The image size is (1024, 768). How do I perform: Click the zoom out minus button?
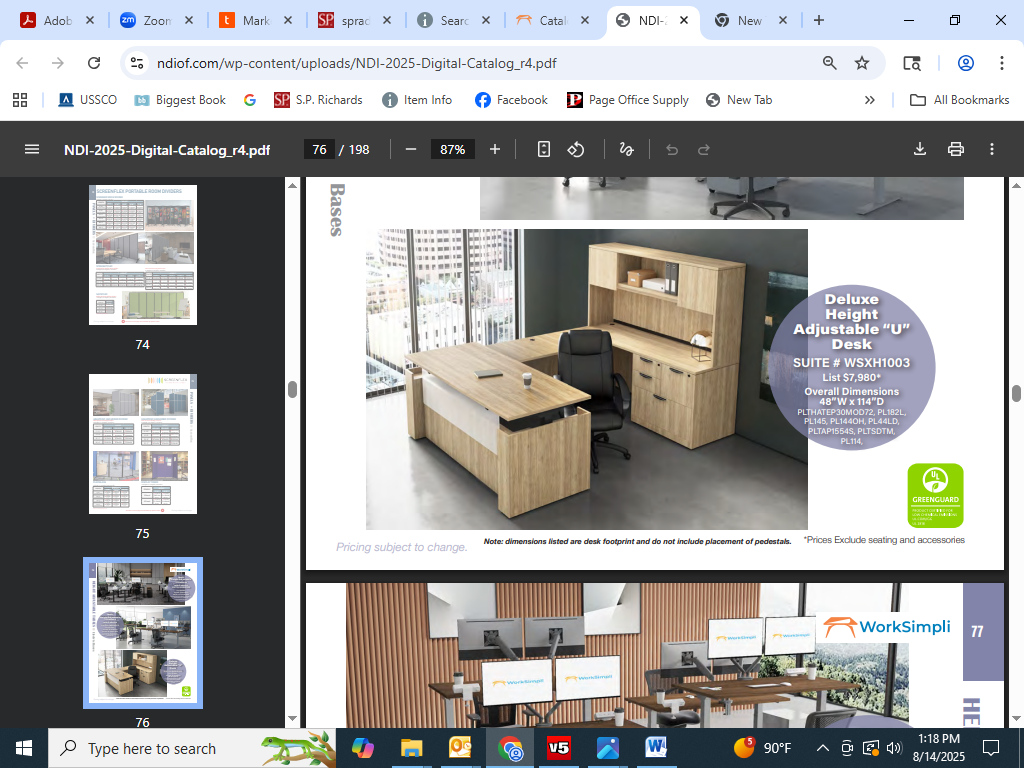410,149
